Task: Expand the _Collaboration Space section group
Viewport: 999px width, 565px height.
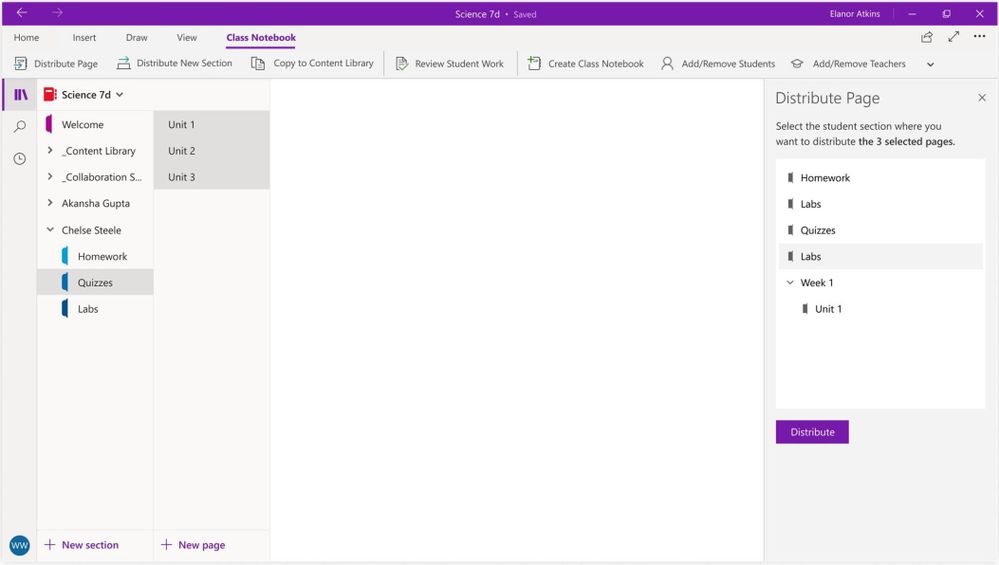Action: pos(50,176)
